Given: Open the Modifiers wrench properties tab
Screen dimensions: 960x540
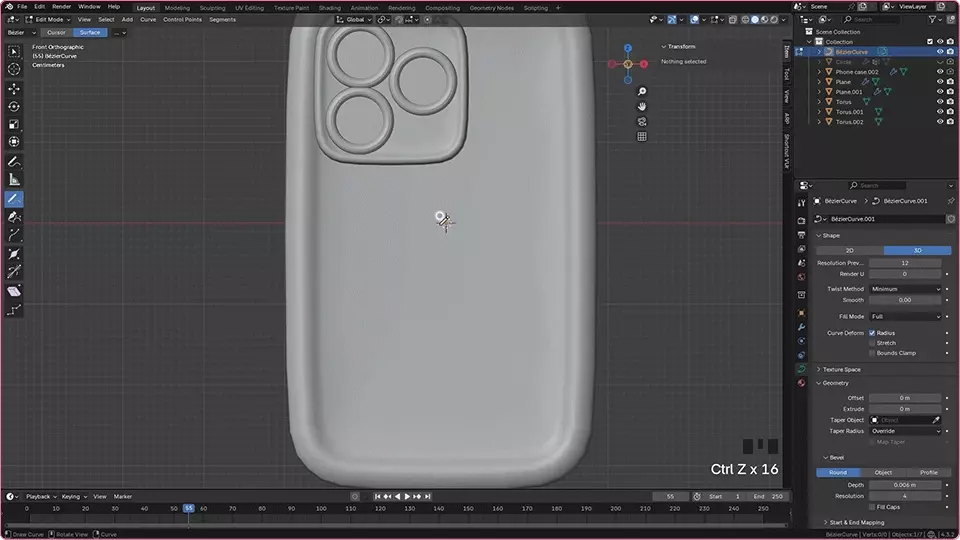Looking at the screenshot, I should coord(801,327).
